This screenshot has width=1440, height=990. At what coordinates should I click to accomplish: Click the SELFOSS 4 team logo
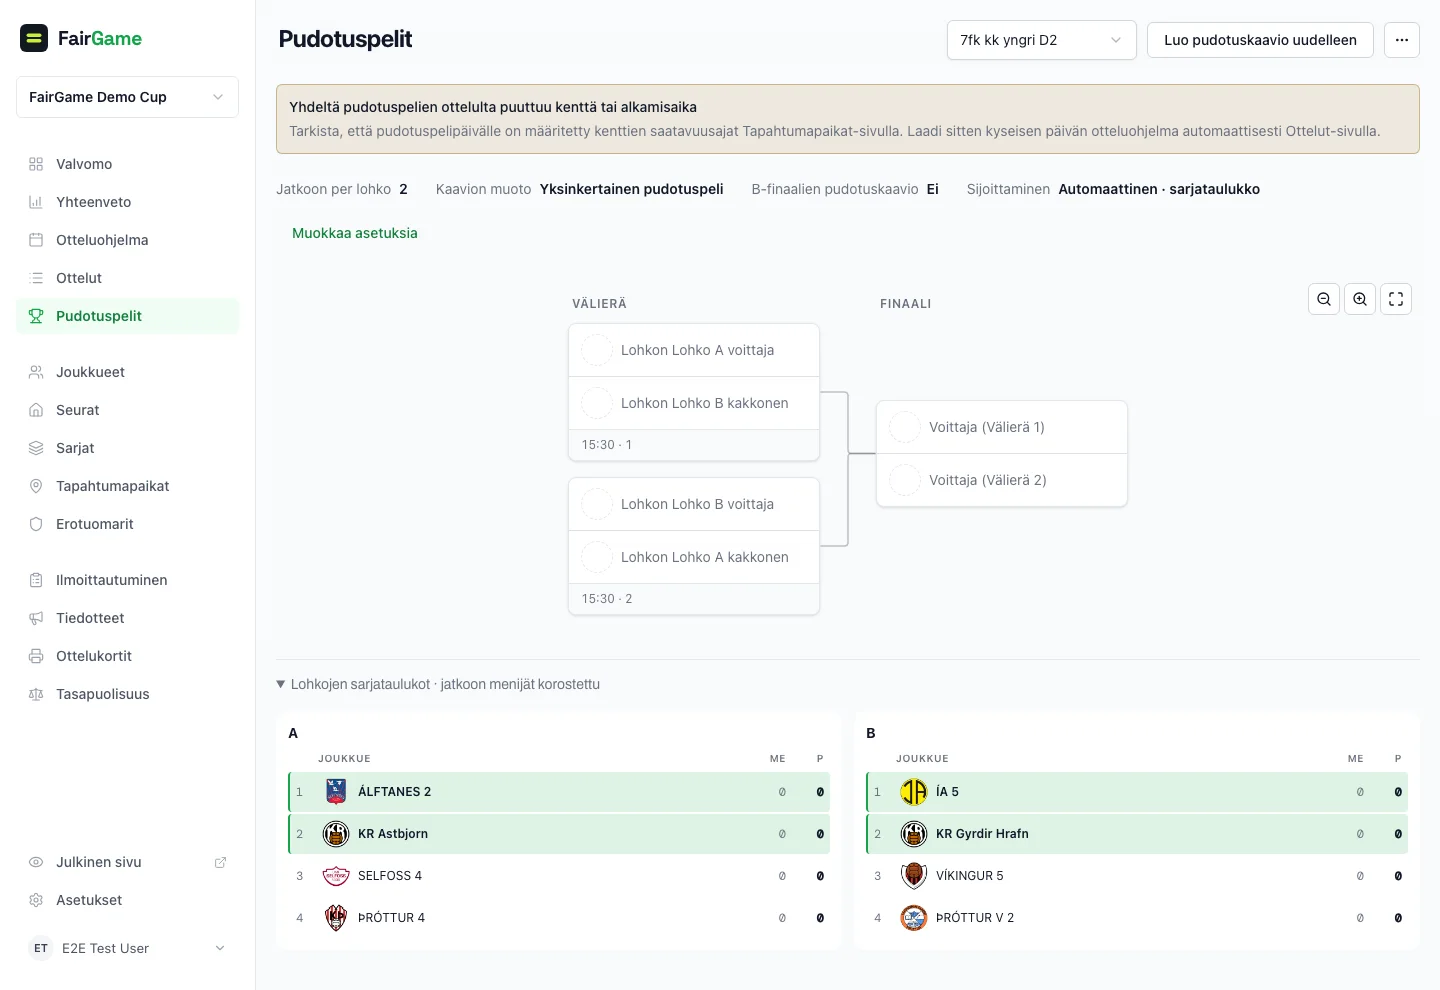[336, 876]
